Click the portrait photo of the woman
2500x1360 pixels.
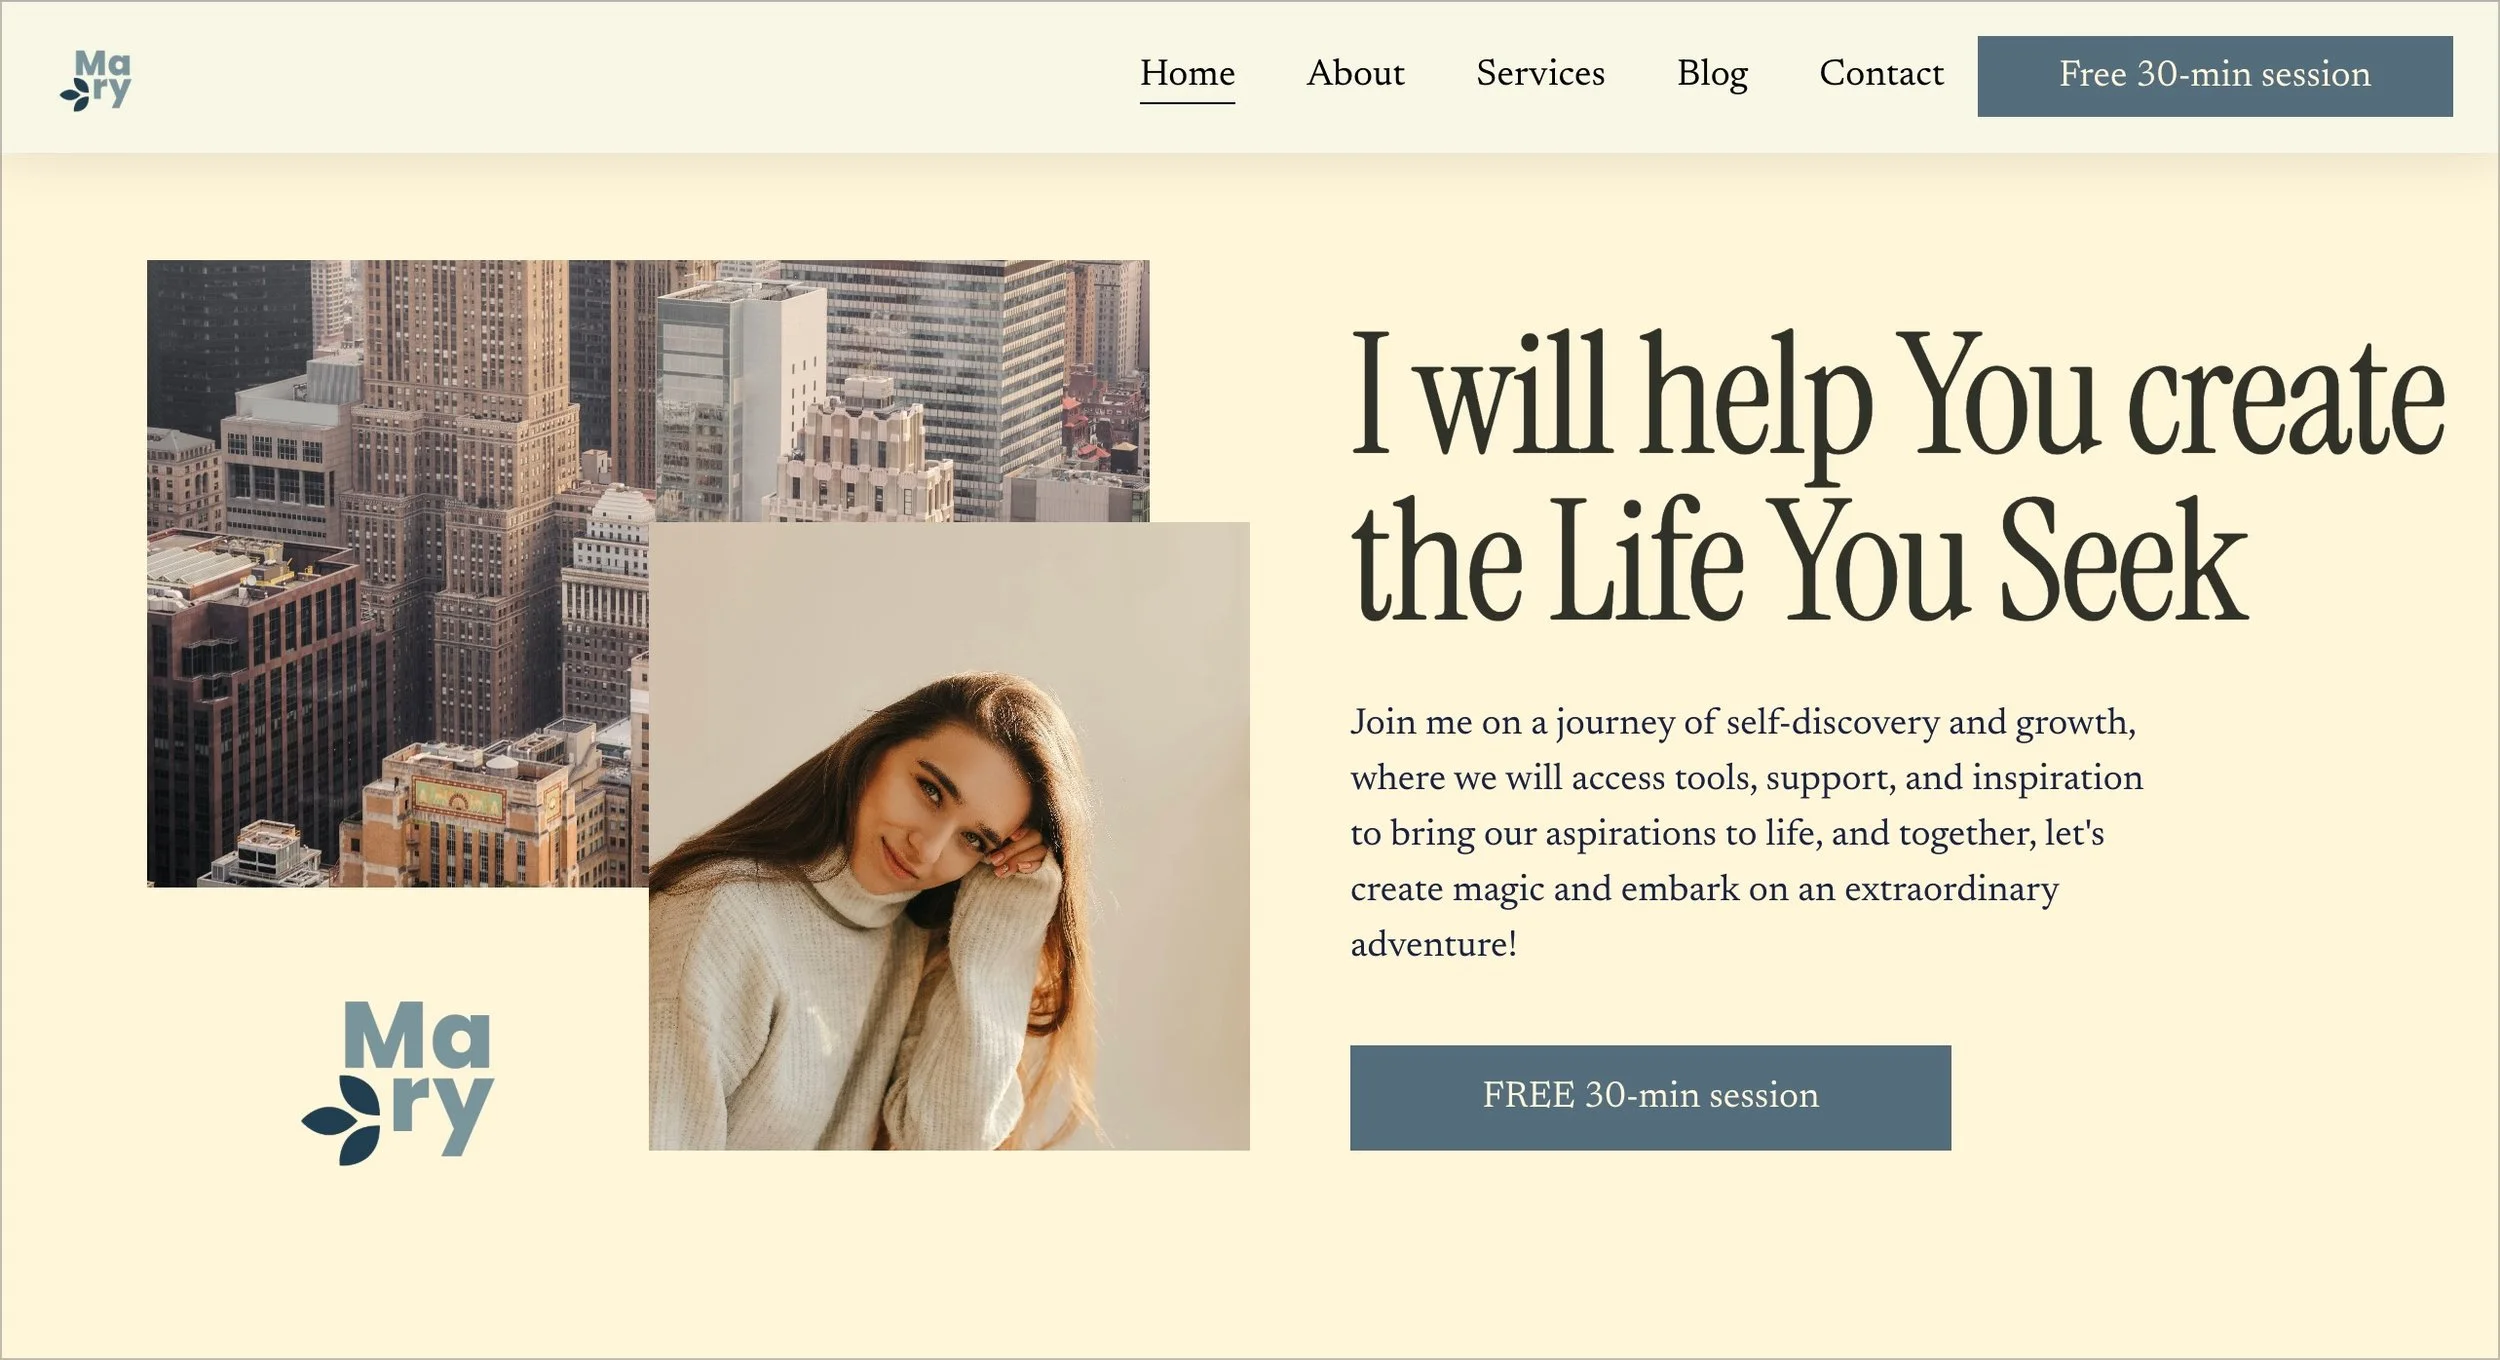coord(949,836)
